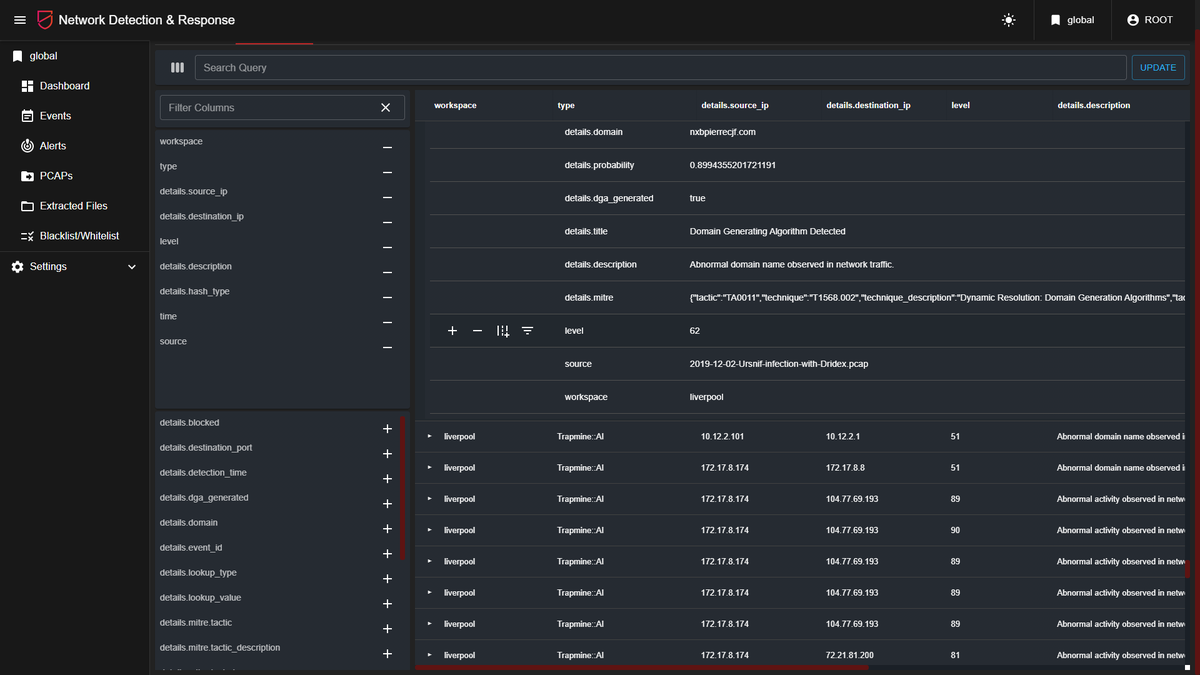Open Extracted Files page
The image size is (1200, 675).
[75, 206]
